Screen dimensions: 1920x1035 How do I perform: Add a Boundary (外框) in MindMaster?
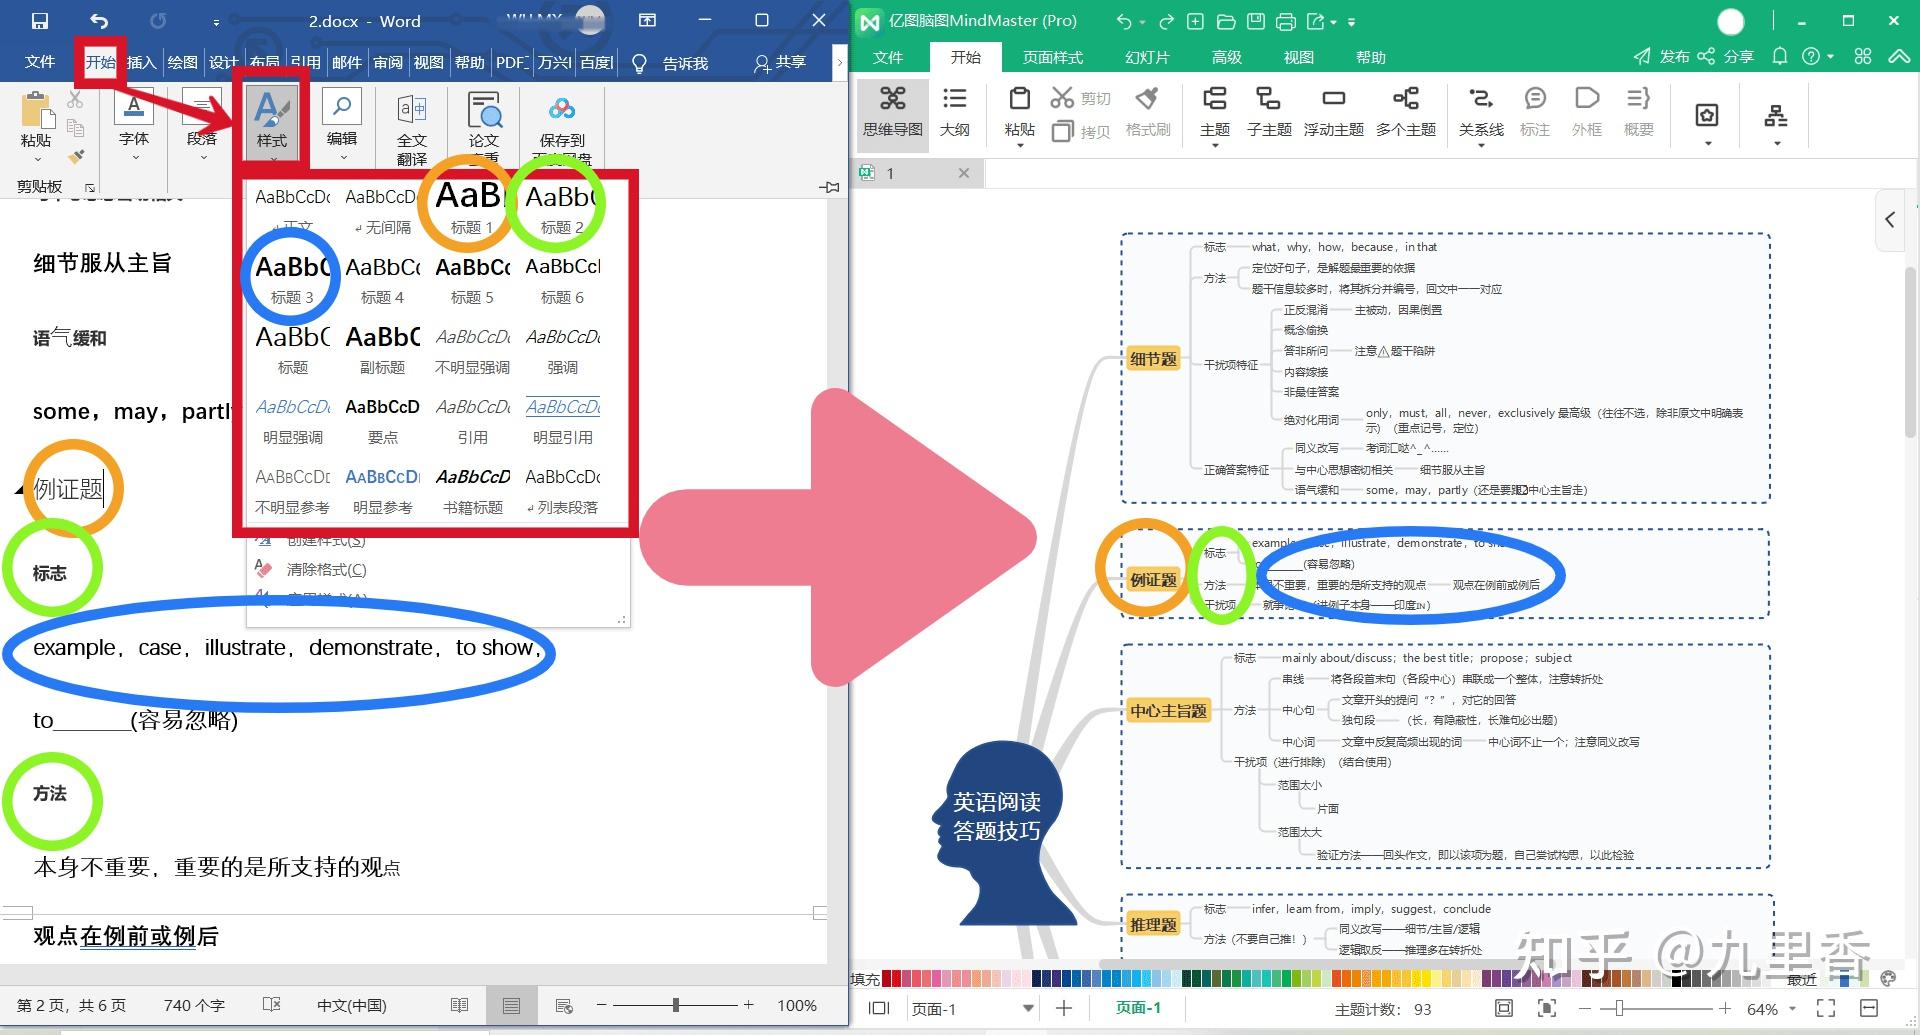[x=1586, y=110]
